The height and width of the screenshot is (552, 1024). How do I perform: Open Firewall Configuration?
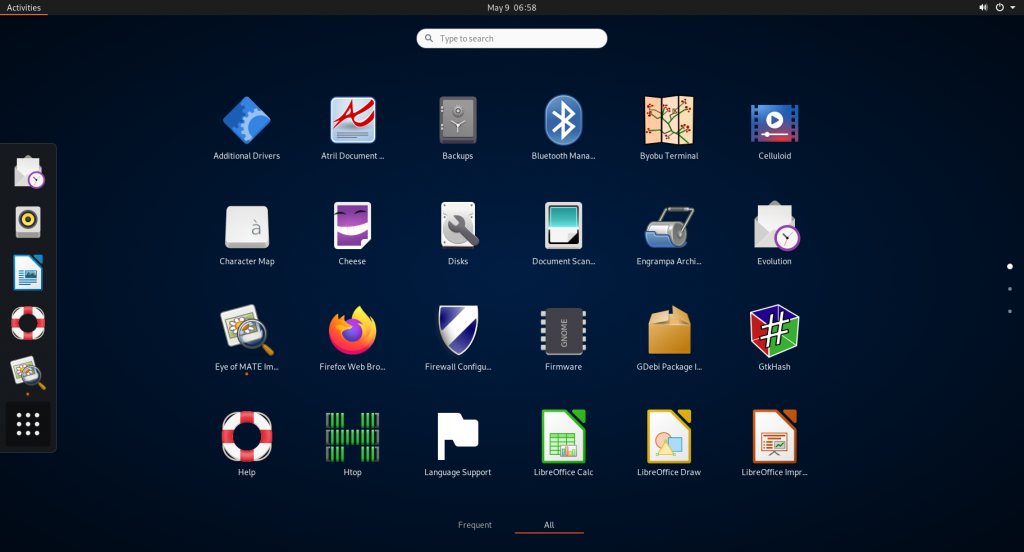tap(458, 338)
